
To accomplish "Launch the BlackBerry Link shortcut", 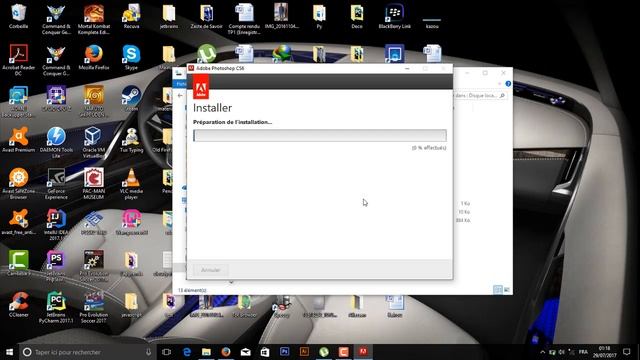I will tap(394, 16).
